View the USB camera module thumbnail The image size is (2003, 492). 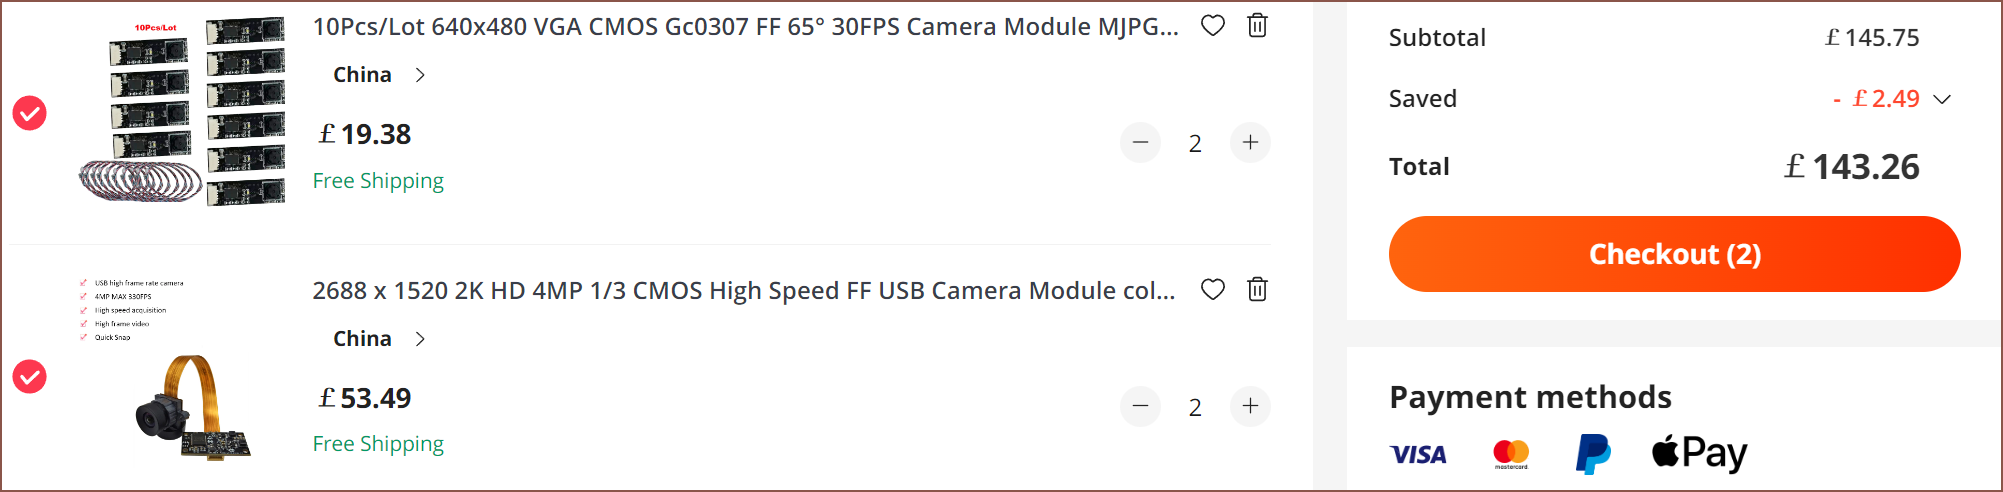[x=165, y=370]
